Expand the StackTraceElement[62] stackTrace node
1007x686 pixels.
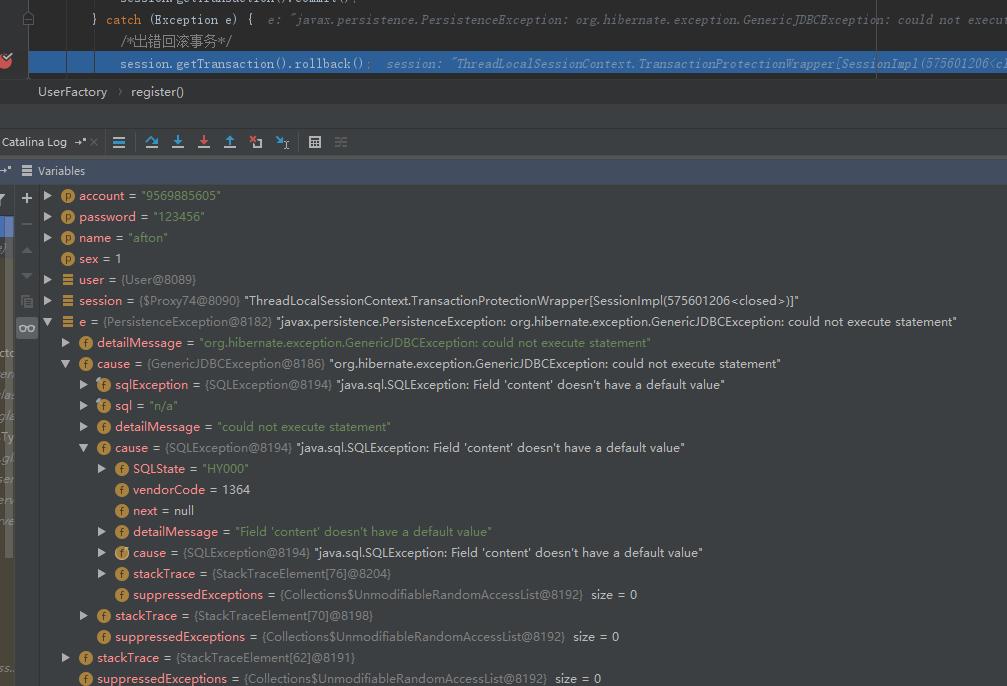(x=66, y=658)
